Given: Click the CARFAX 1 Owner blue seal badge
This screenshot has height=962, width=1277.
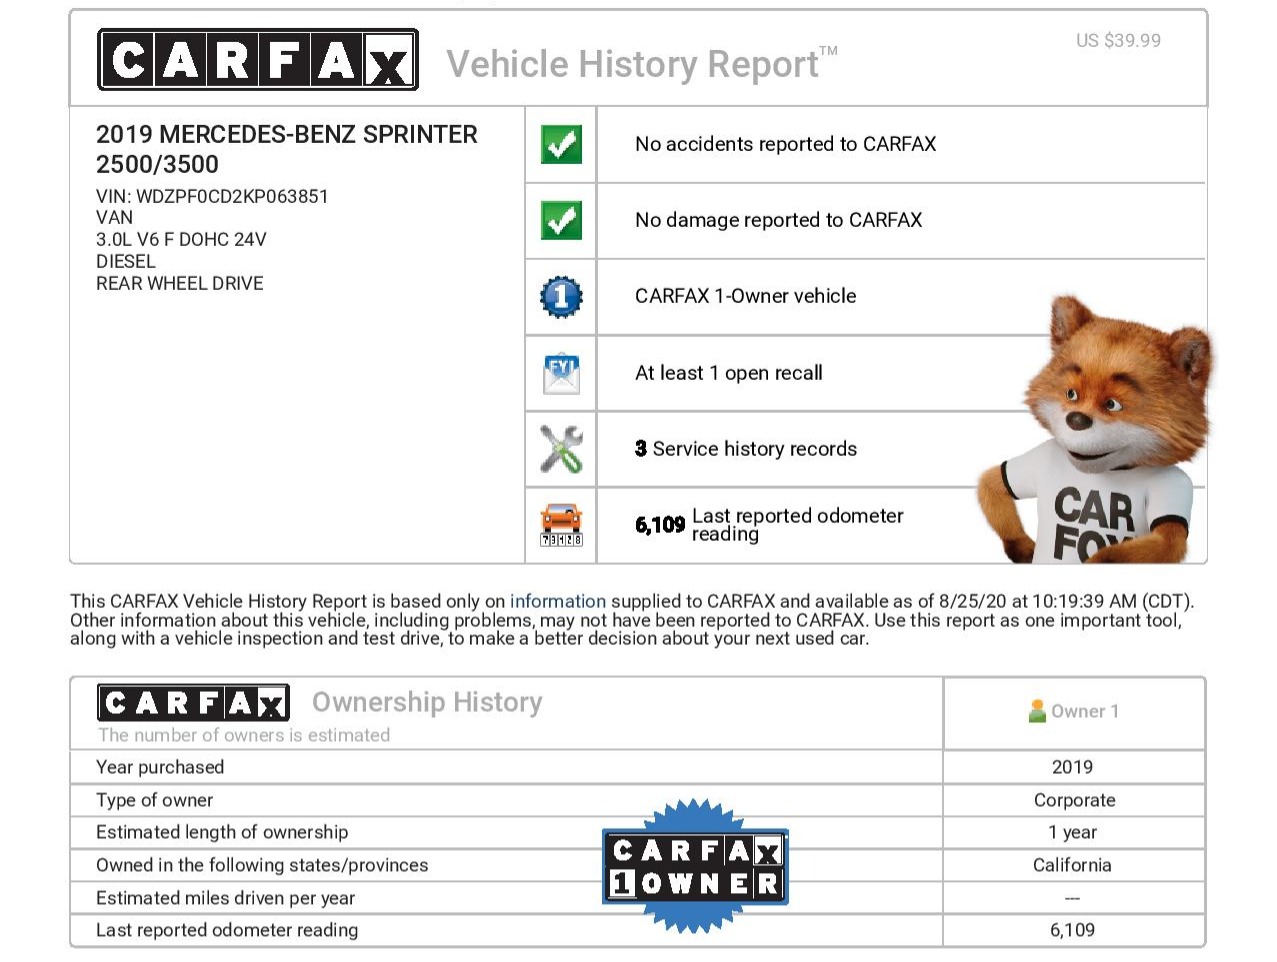Looking at the screenshot, I should click(x=695, y=866).
